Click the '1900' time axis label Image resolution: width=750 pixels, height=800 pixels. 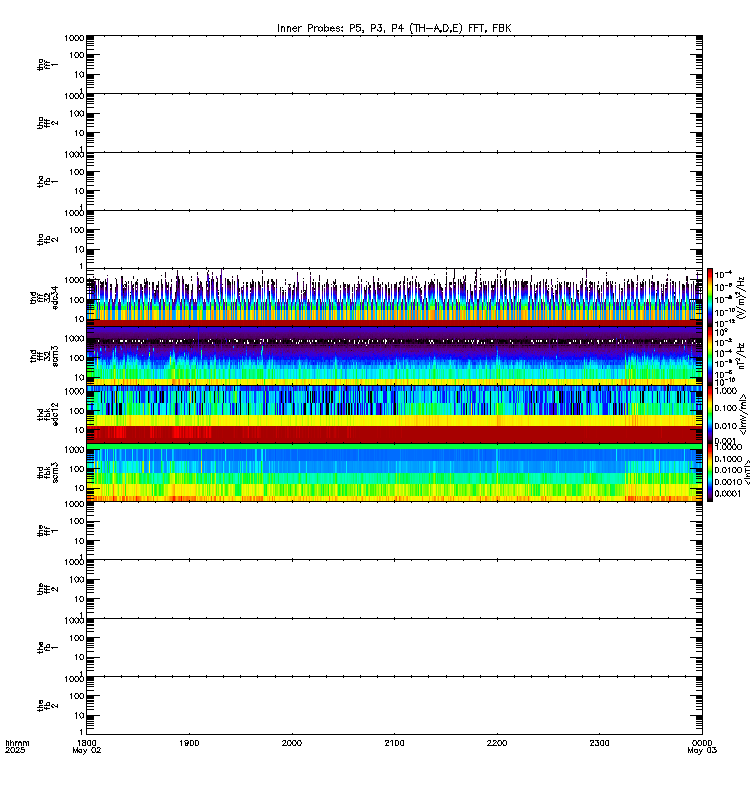189,743
